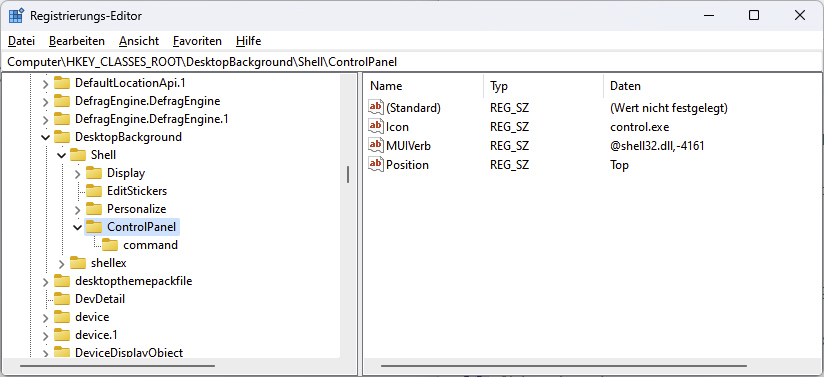824x377 pixels.
Task: Expand the desktopthemepackfile key
Action: [46, 281]
